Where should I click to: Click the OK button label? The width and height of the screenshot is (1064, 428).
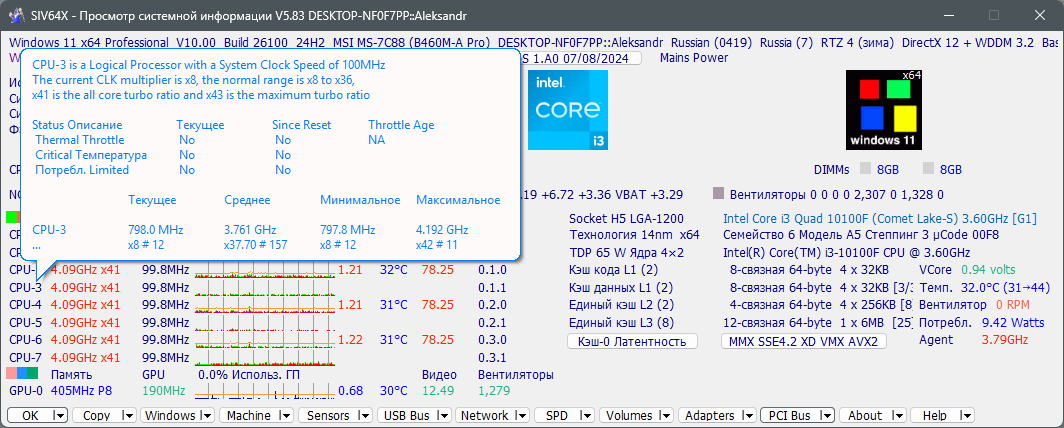31,416
